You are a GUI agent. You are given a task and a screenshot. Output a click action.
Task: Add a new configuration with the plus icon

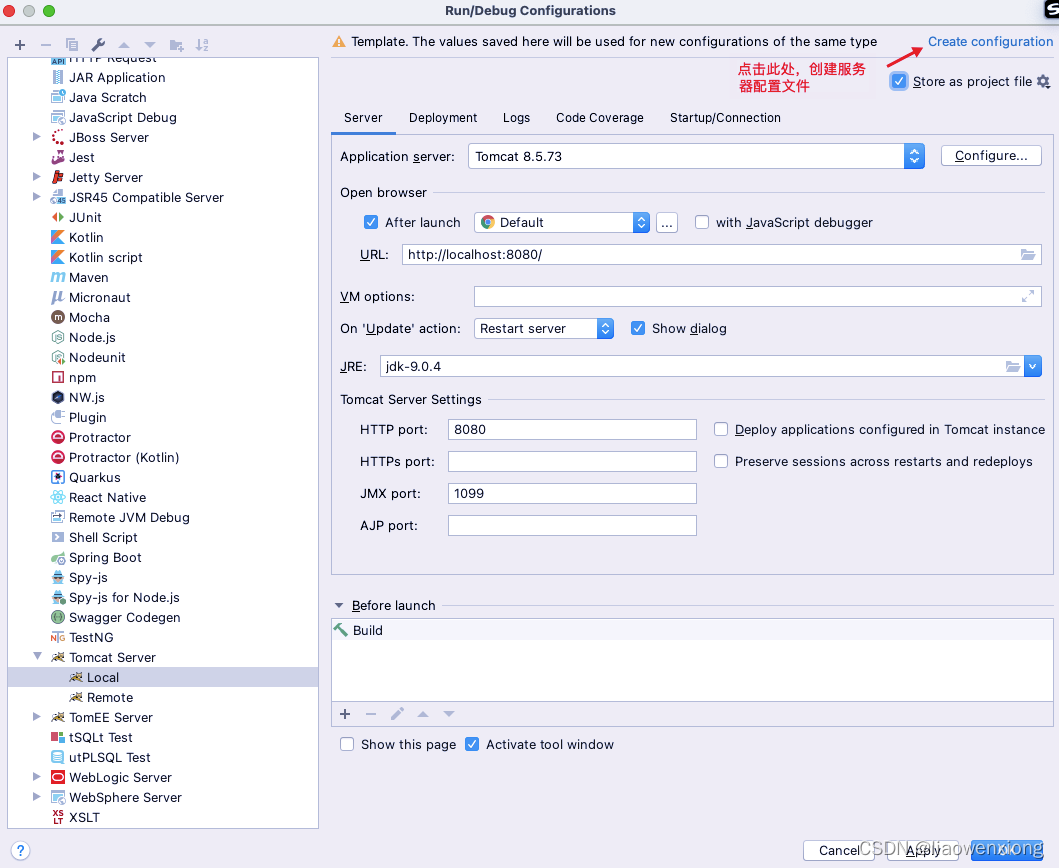point(20,45)
